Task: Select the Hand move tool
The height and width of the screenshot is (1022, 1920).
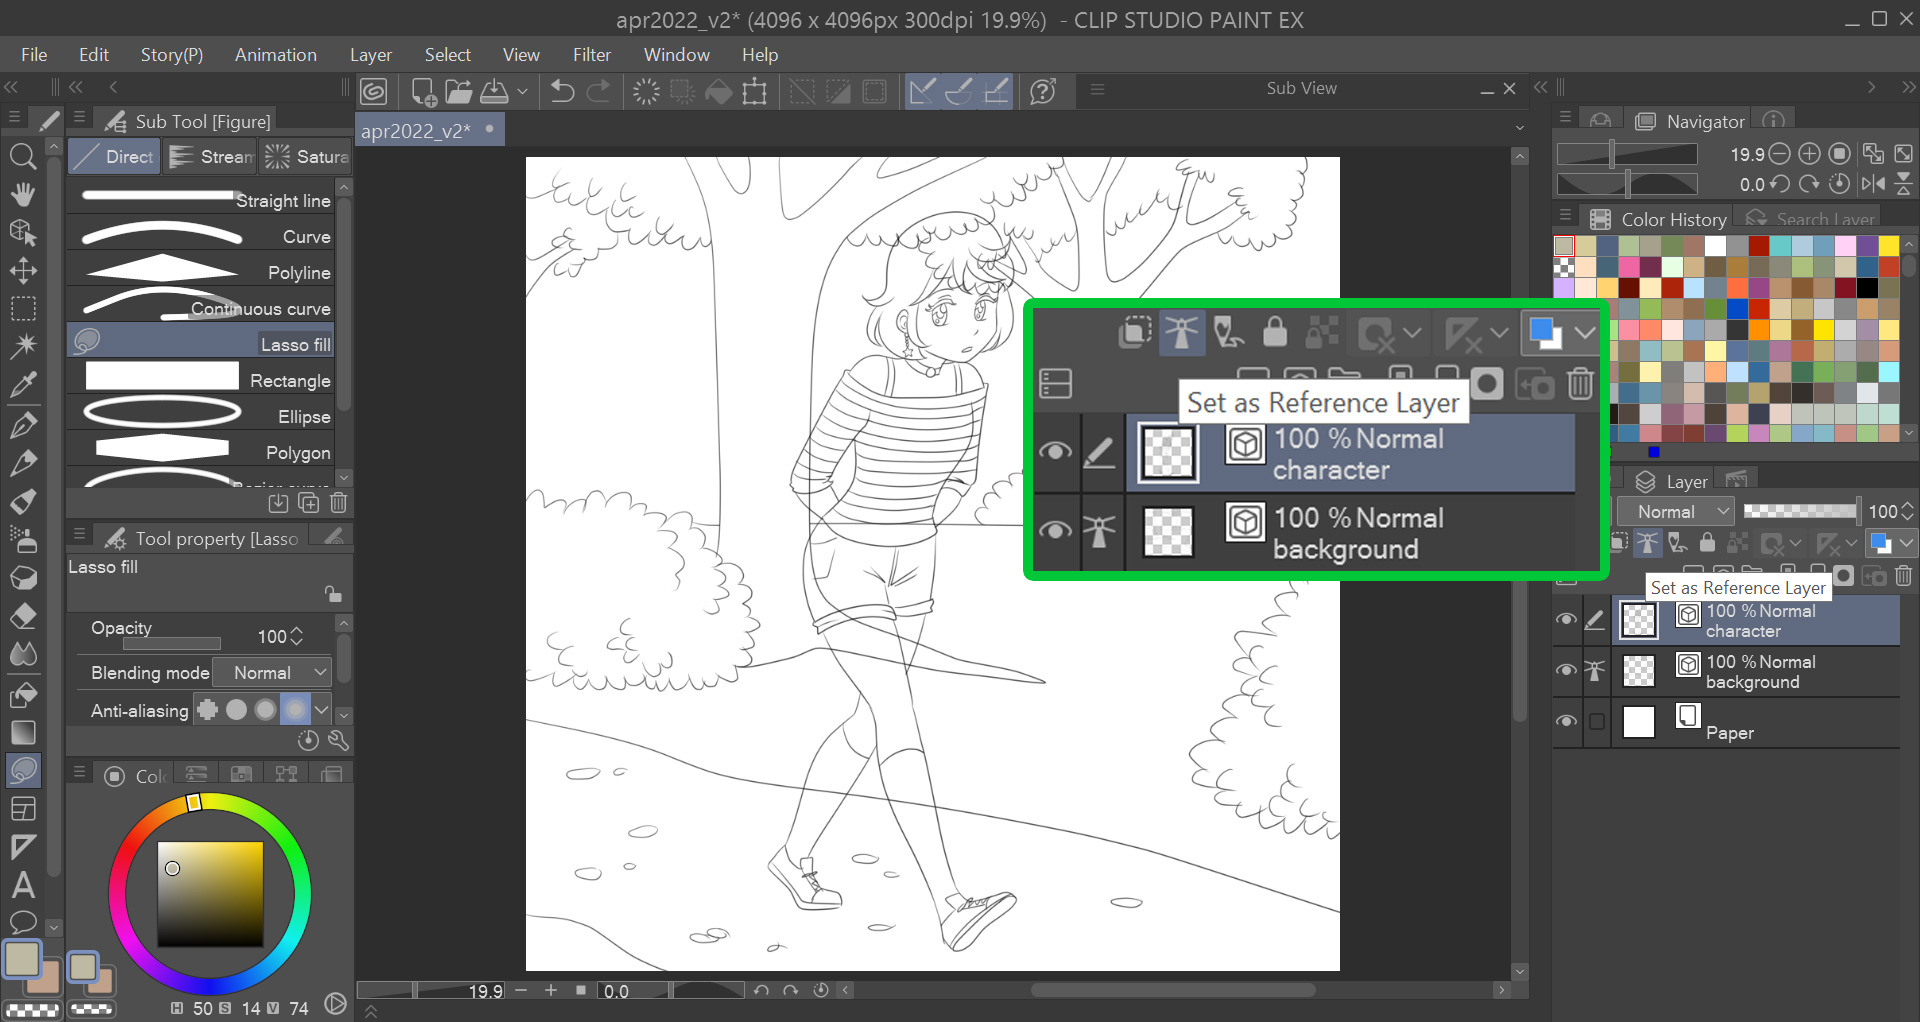Action: [x=23, y=194]
